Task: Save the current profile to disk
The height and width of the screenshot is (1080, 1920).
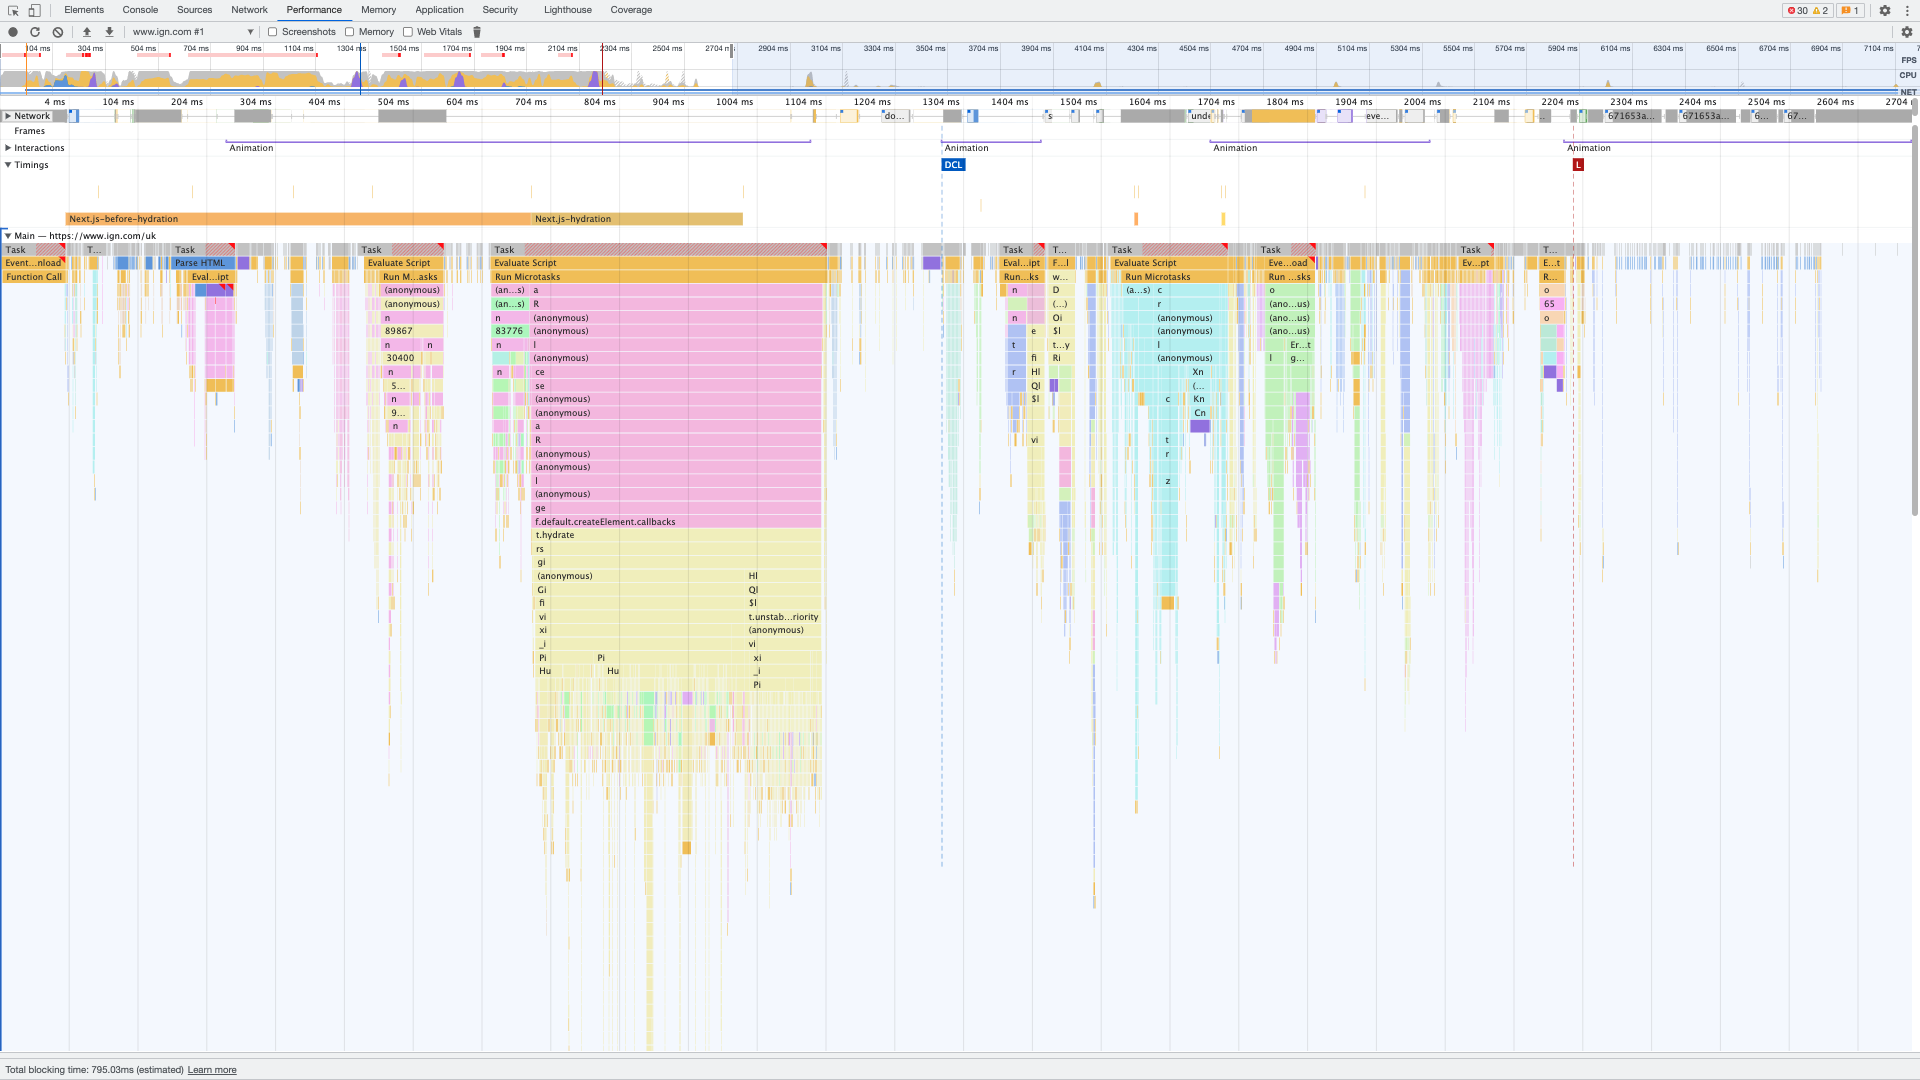Action: (108, 31)
